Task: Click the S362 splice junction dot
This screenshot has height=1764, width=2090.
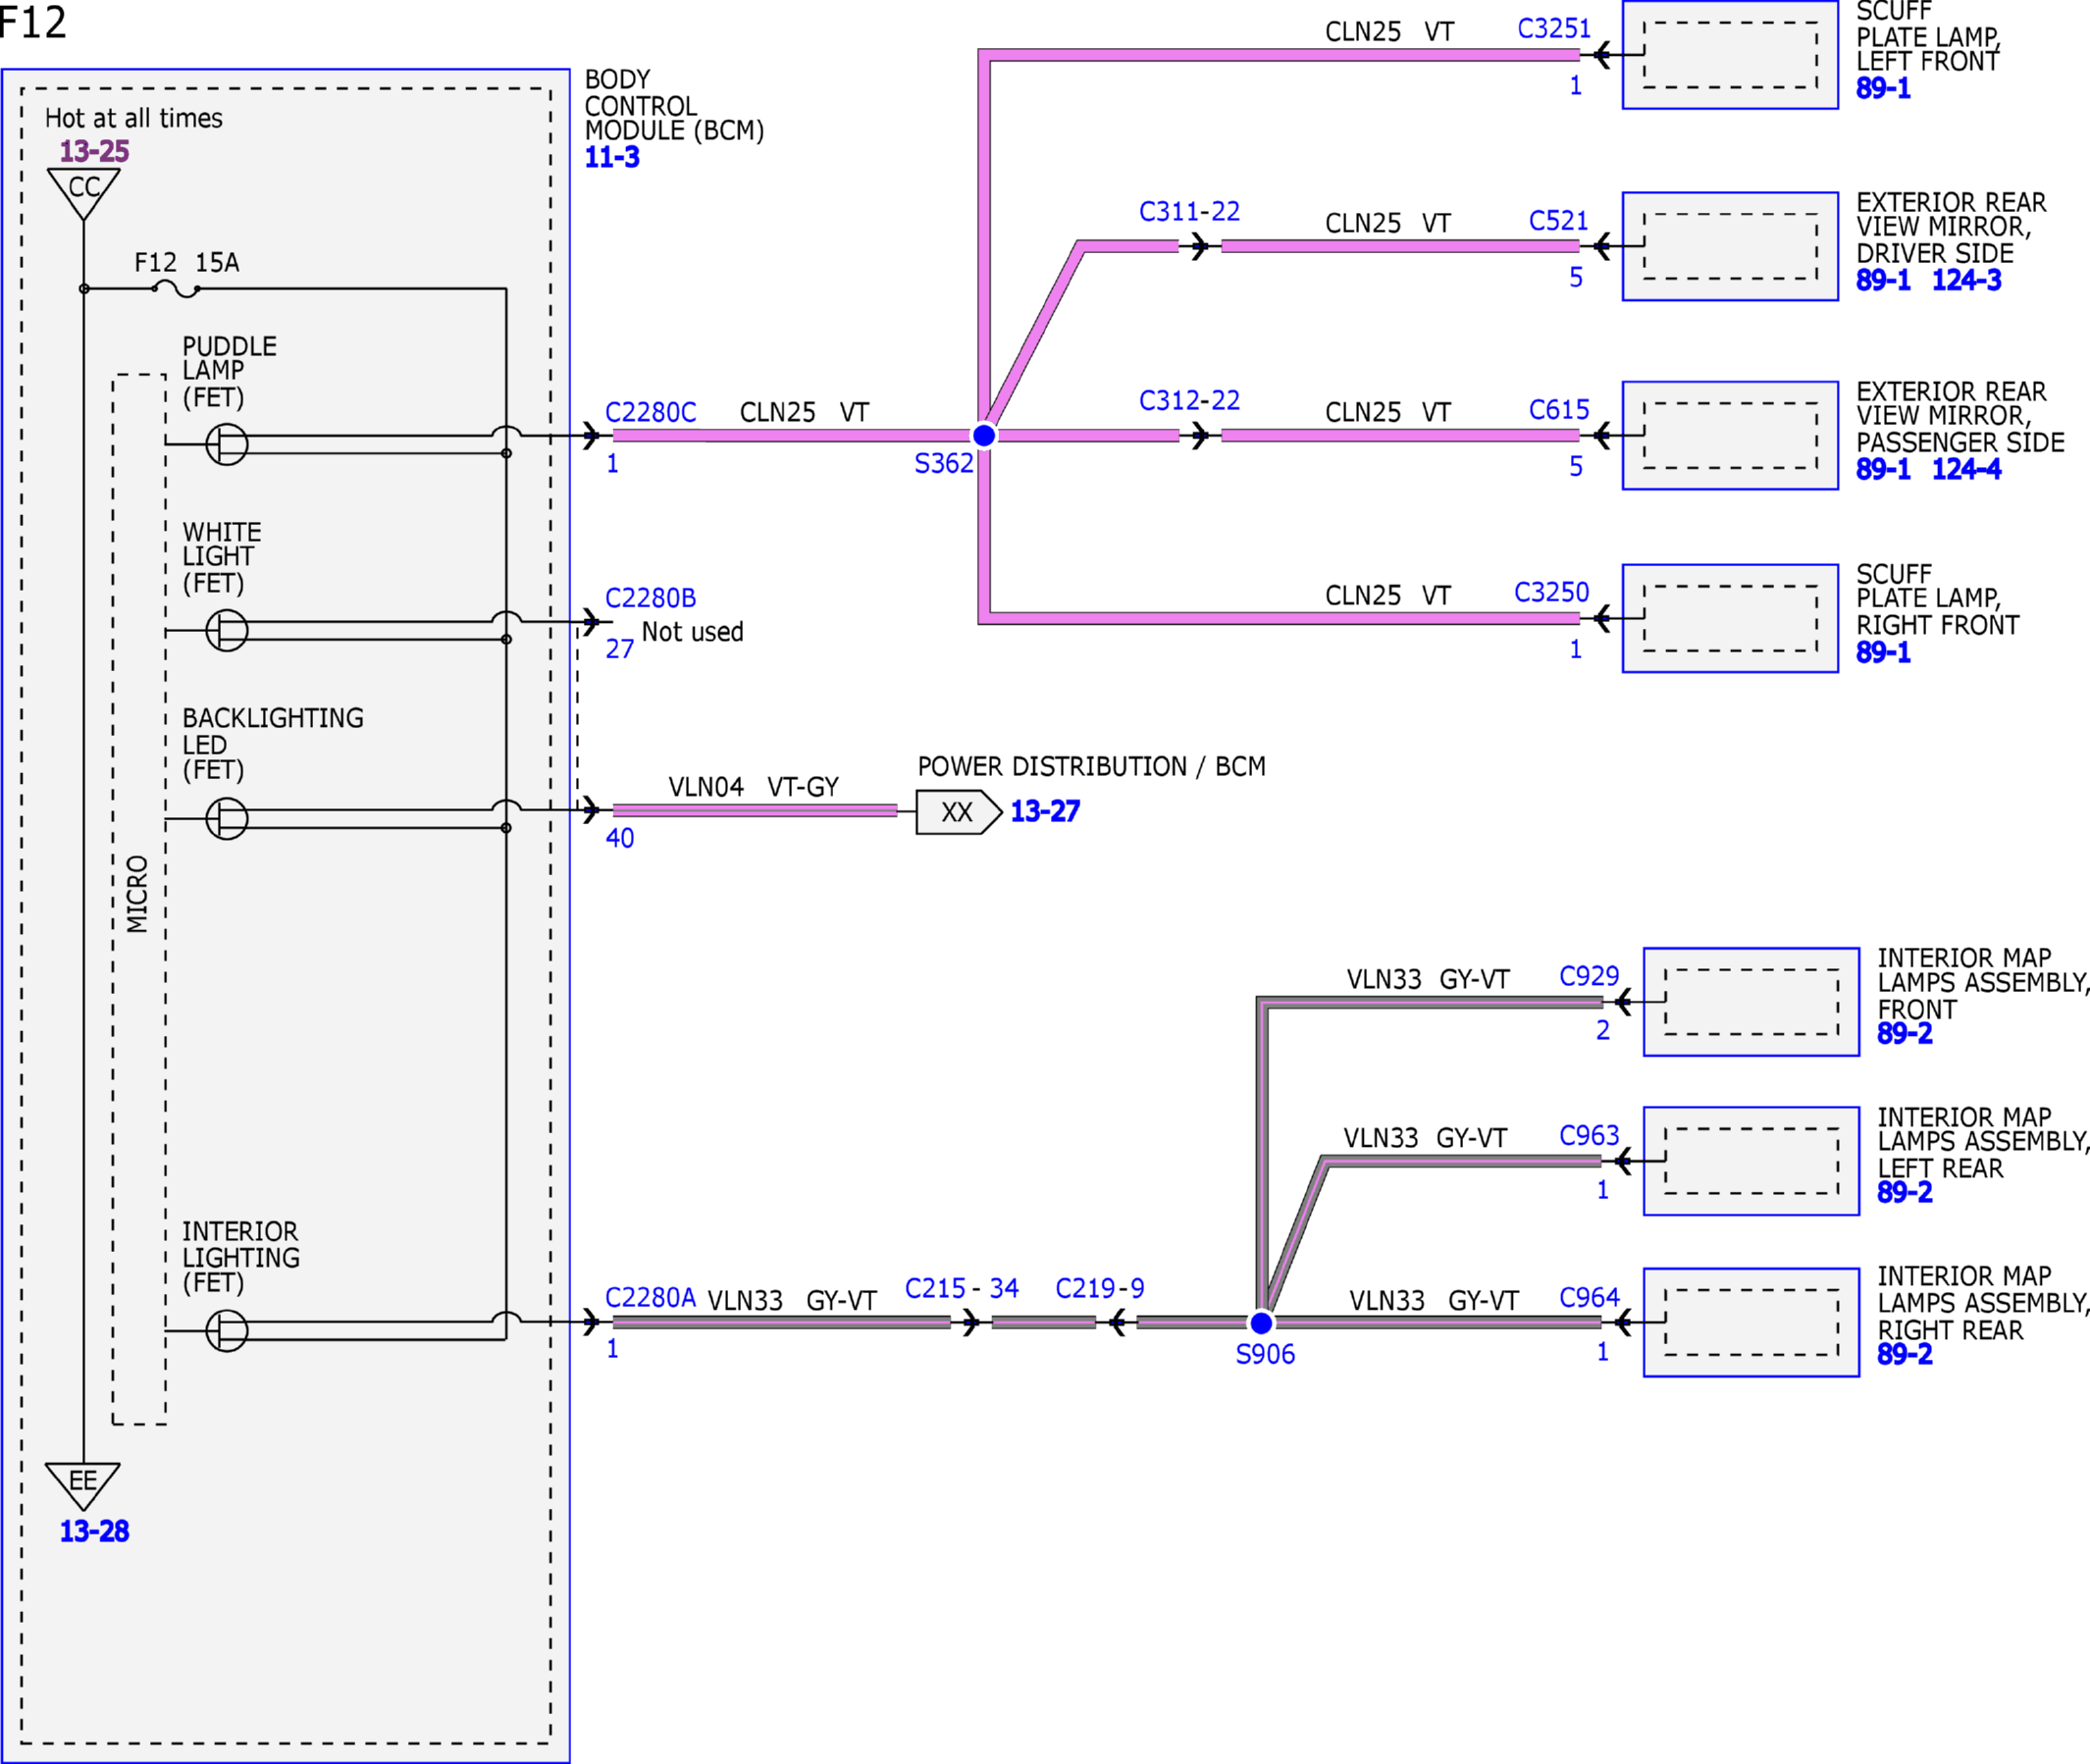Action: point(984,435)
